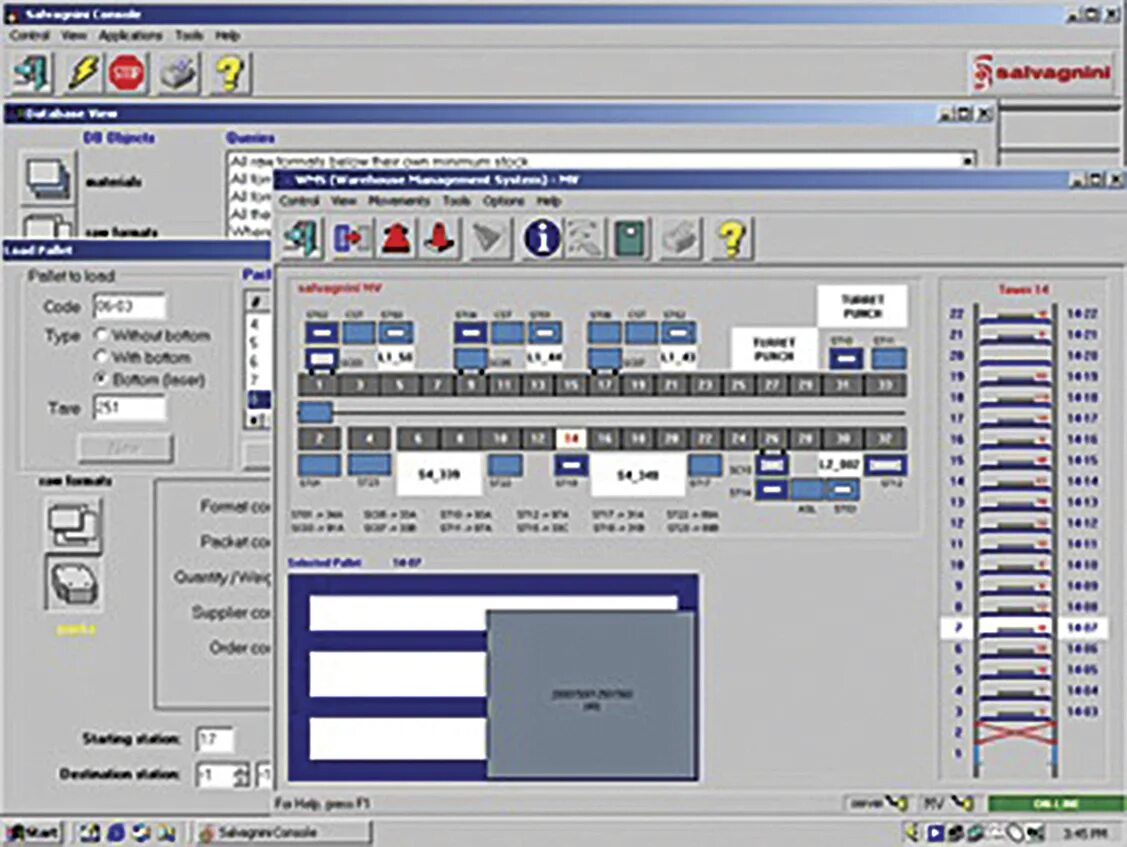The image size is (1127, 847).
Task: Open the Help menu in WMS window
Action: point(549,201)
